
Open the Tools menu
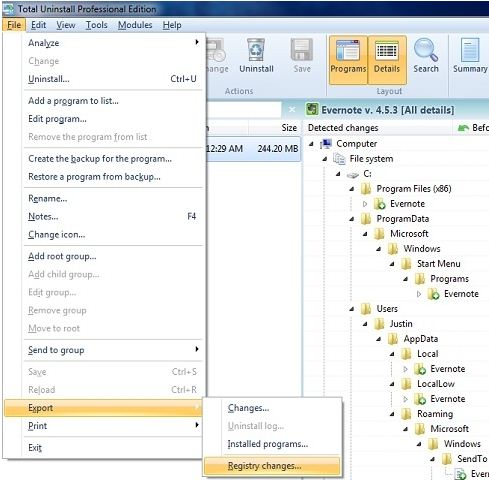97,25
